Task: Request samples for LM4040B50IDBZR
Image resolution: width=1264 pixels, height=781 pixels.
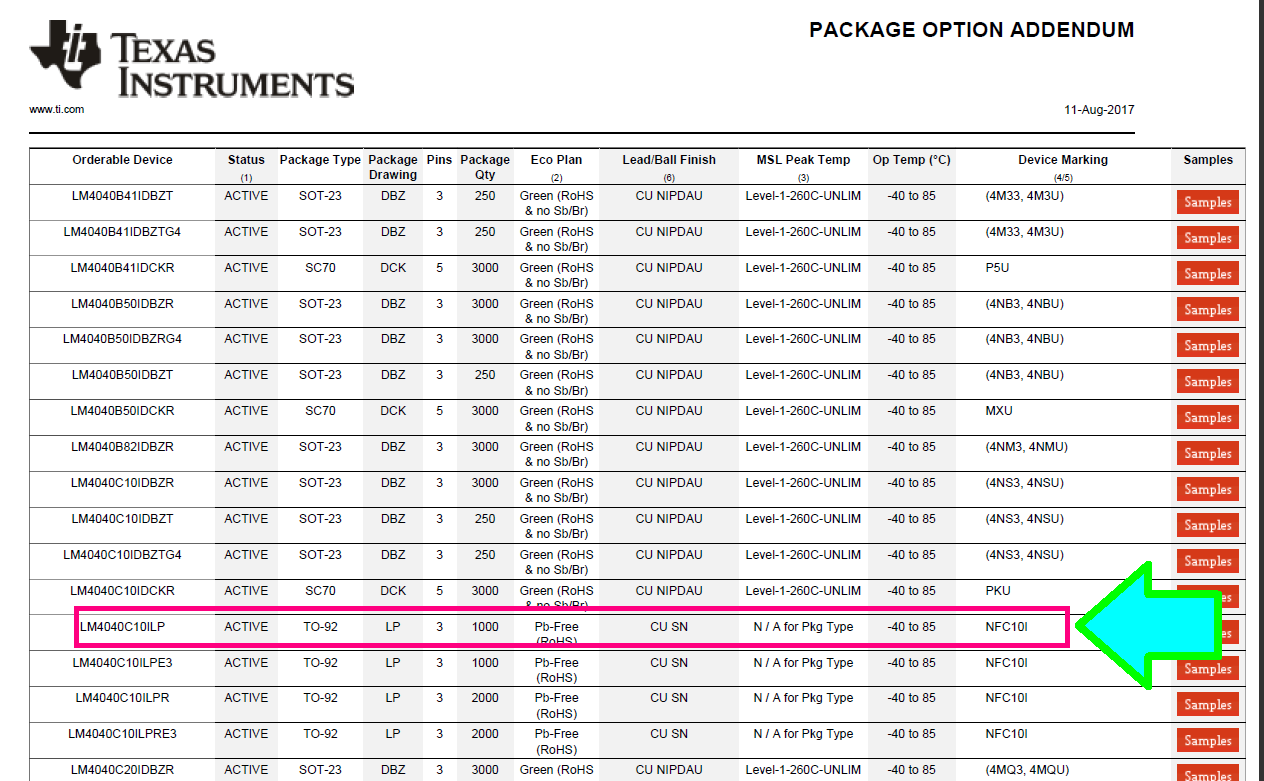Action: click(1208, 310)
